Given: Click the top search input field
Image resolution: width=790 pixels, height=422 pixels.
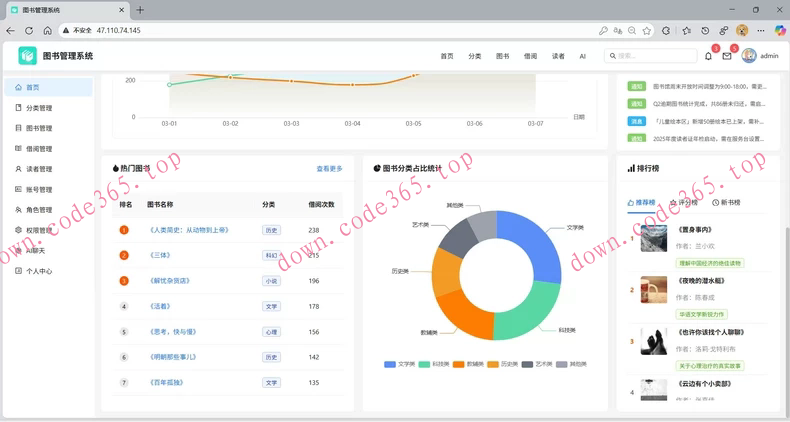Looking at the screenshot, I should tap(655, 56).
